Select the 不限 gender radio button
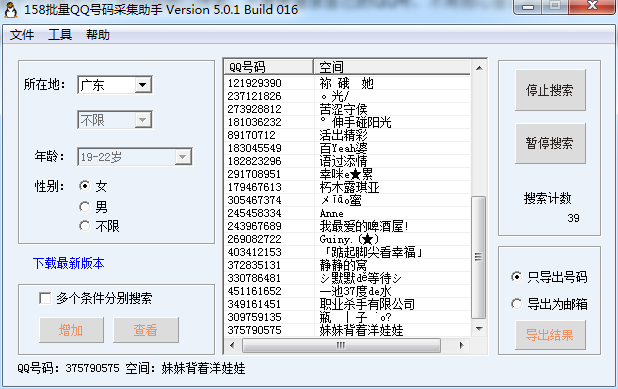Screen dimensions: 618x389 click(84, 226)
